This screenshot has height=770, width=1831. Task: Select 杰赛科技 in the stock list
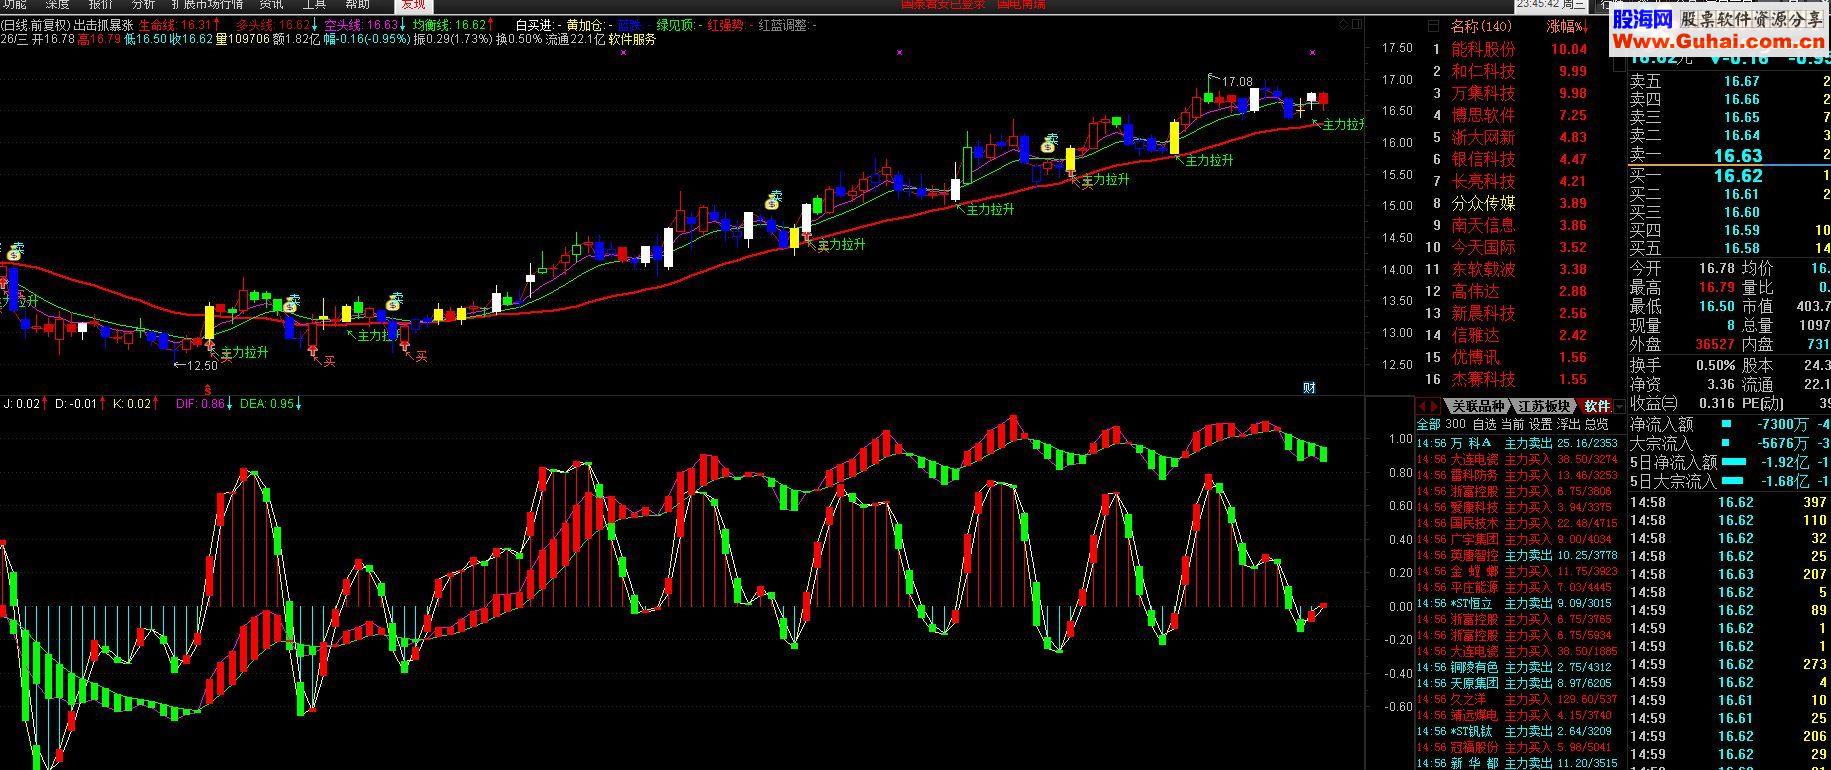click(1483, 379)
